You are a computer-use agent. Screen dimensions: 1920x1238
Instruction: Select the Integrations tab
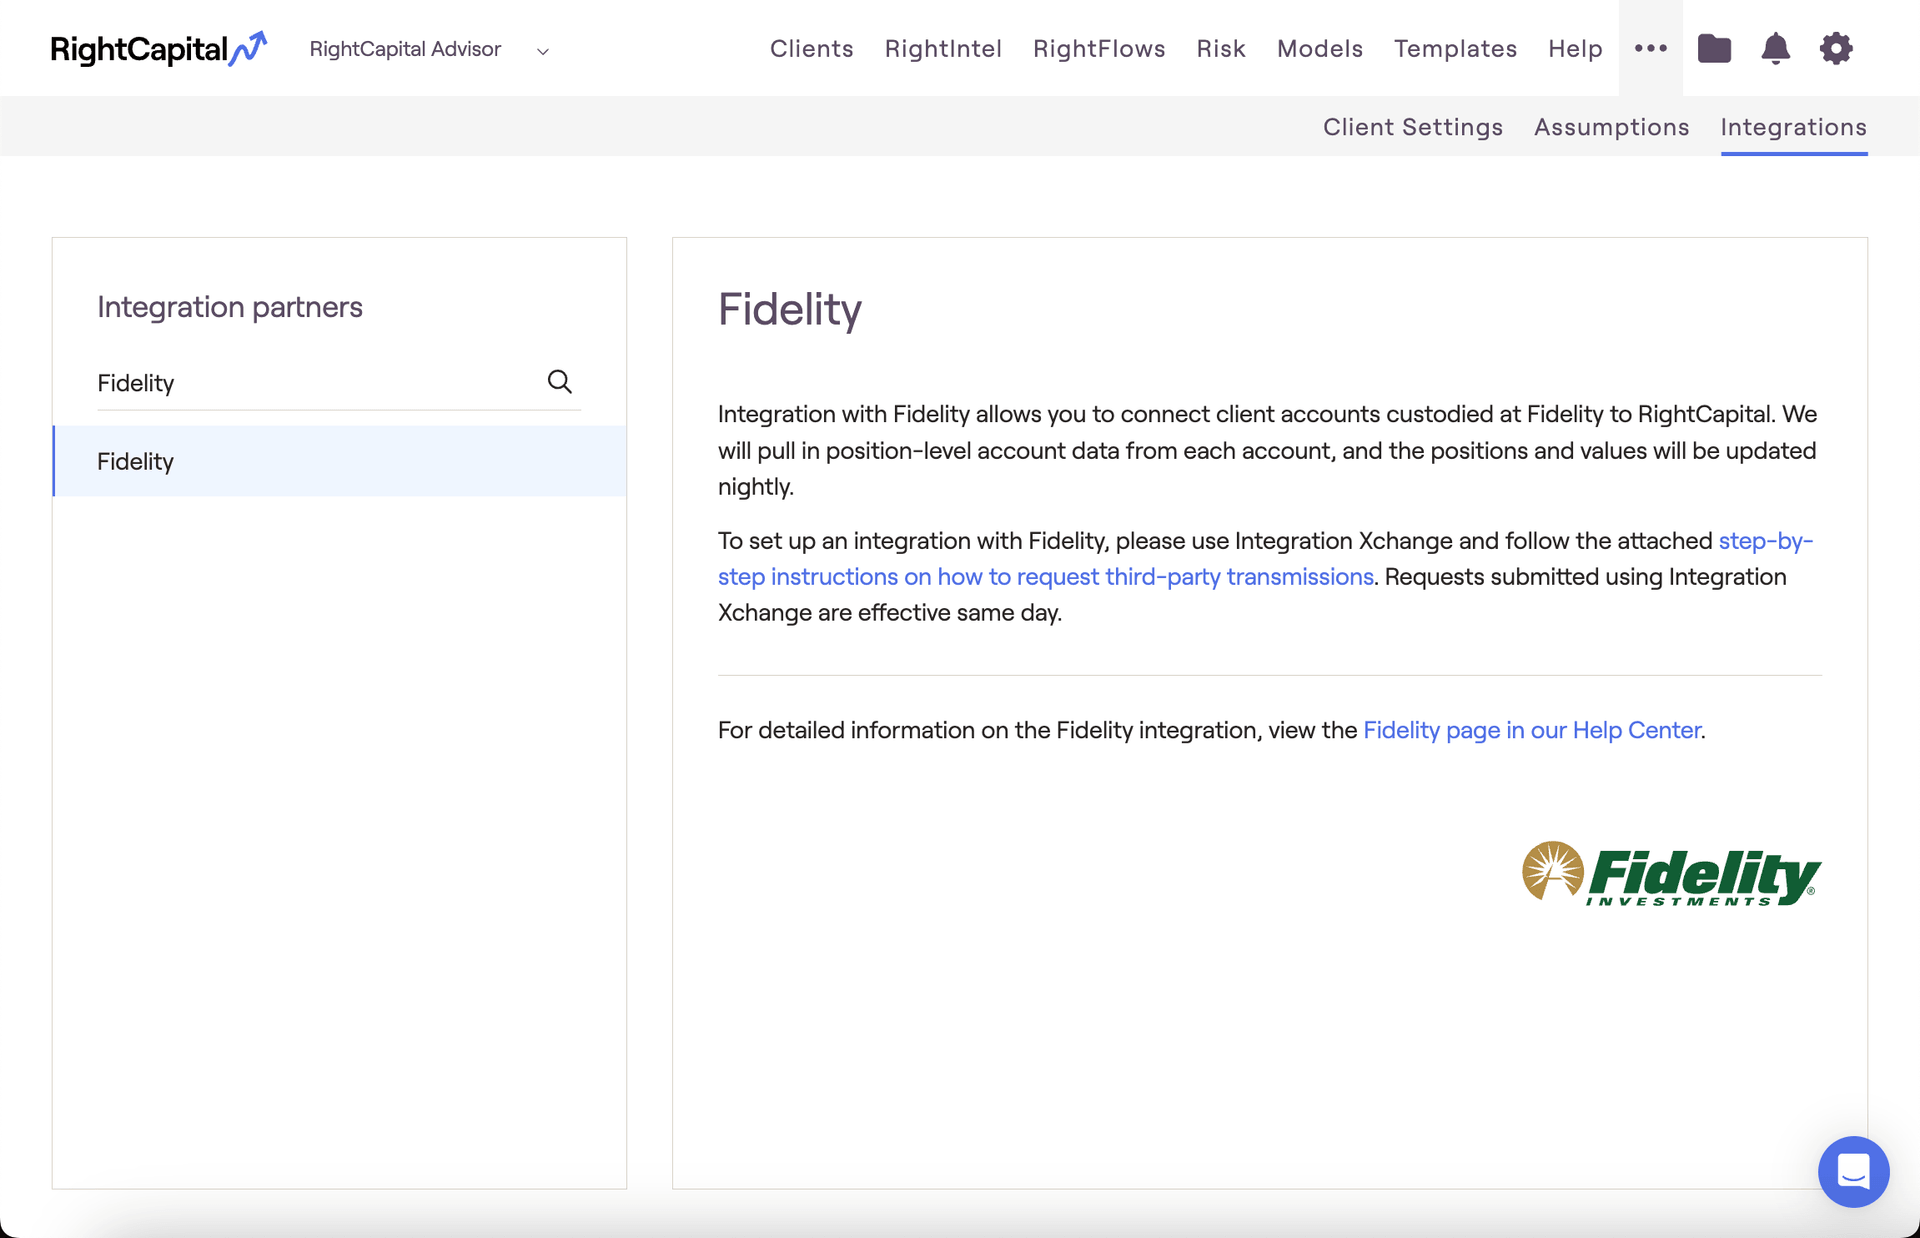(x=1793, y=127)
